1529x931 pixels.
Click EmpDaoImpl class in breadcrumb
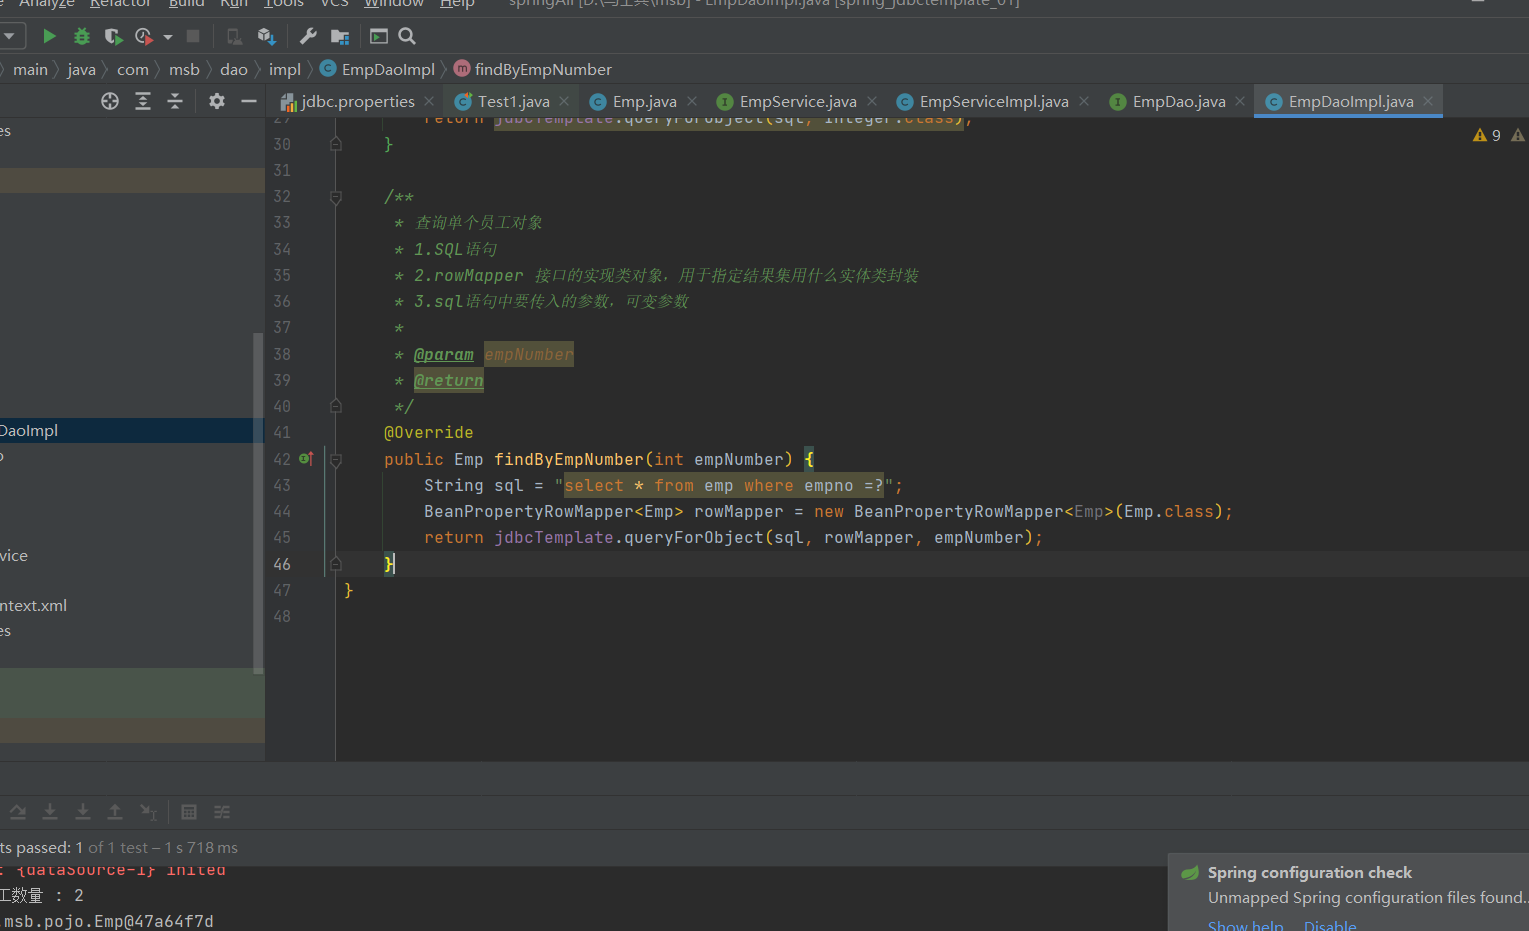(x=377, y=69)
